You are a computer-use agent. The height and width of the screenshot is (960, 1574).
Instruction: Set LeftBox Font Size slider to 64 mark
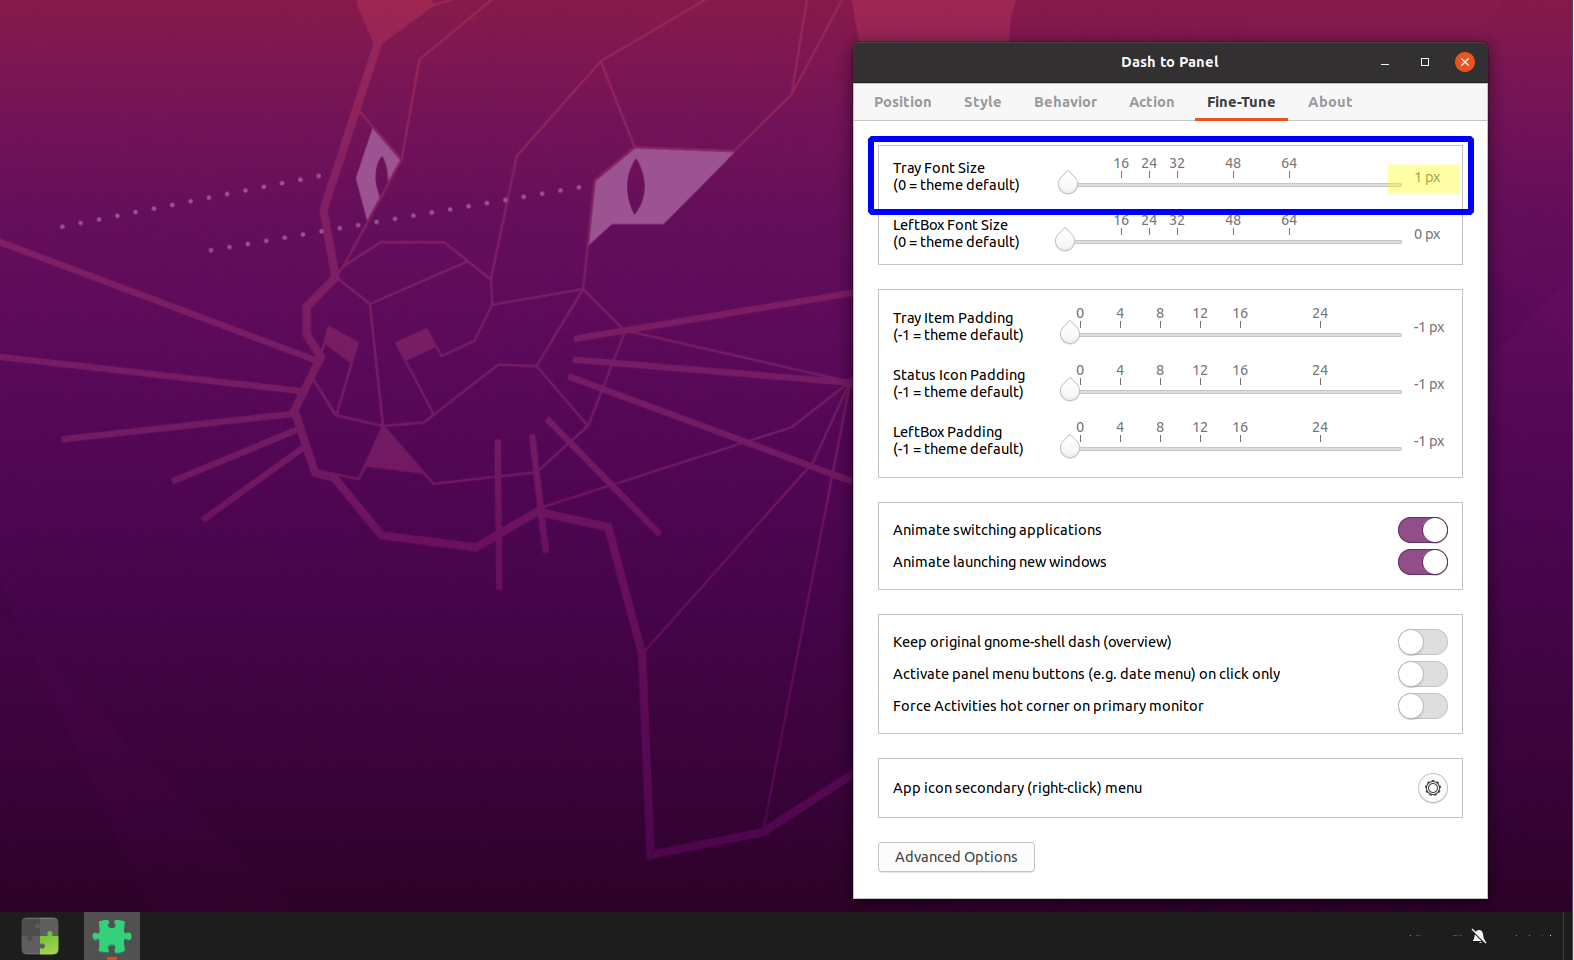tap(1289, 242)
